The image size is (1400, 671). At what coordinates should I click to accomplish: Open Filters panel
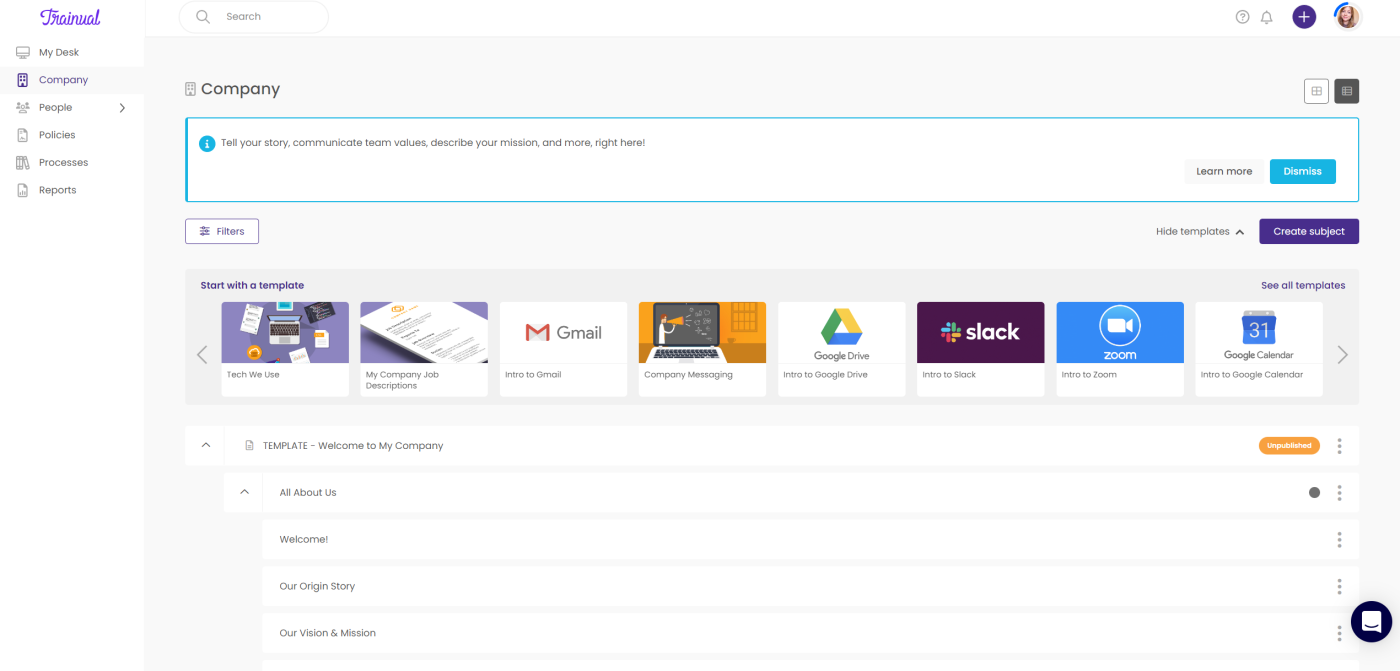pyautogui.click(x=222, y=231)
